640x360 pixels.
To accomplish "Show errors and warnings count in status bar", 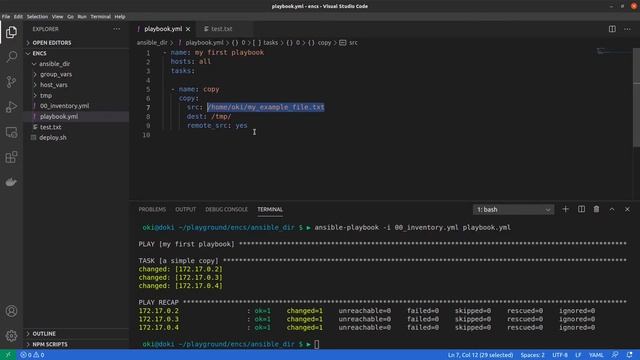I will 32,355.
